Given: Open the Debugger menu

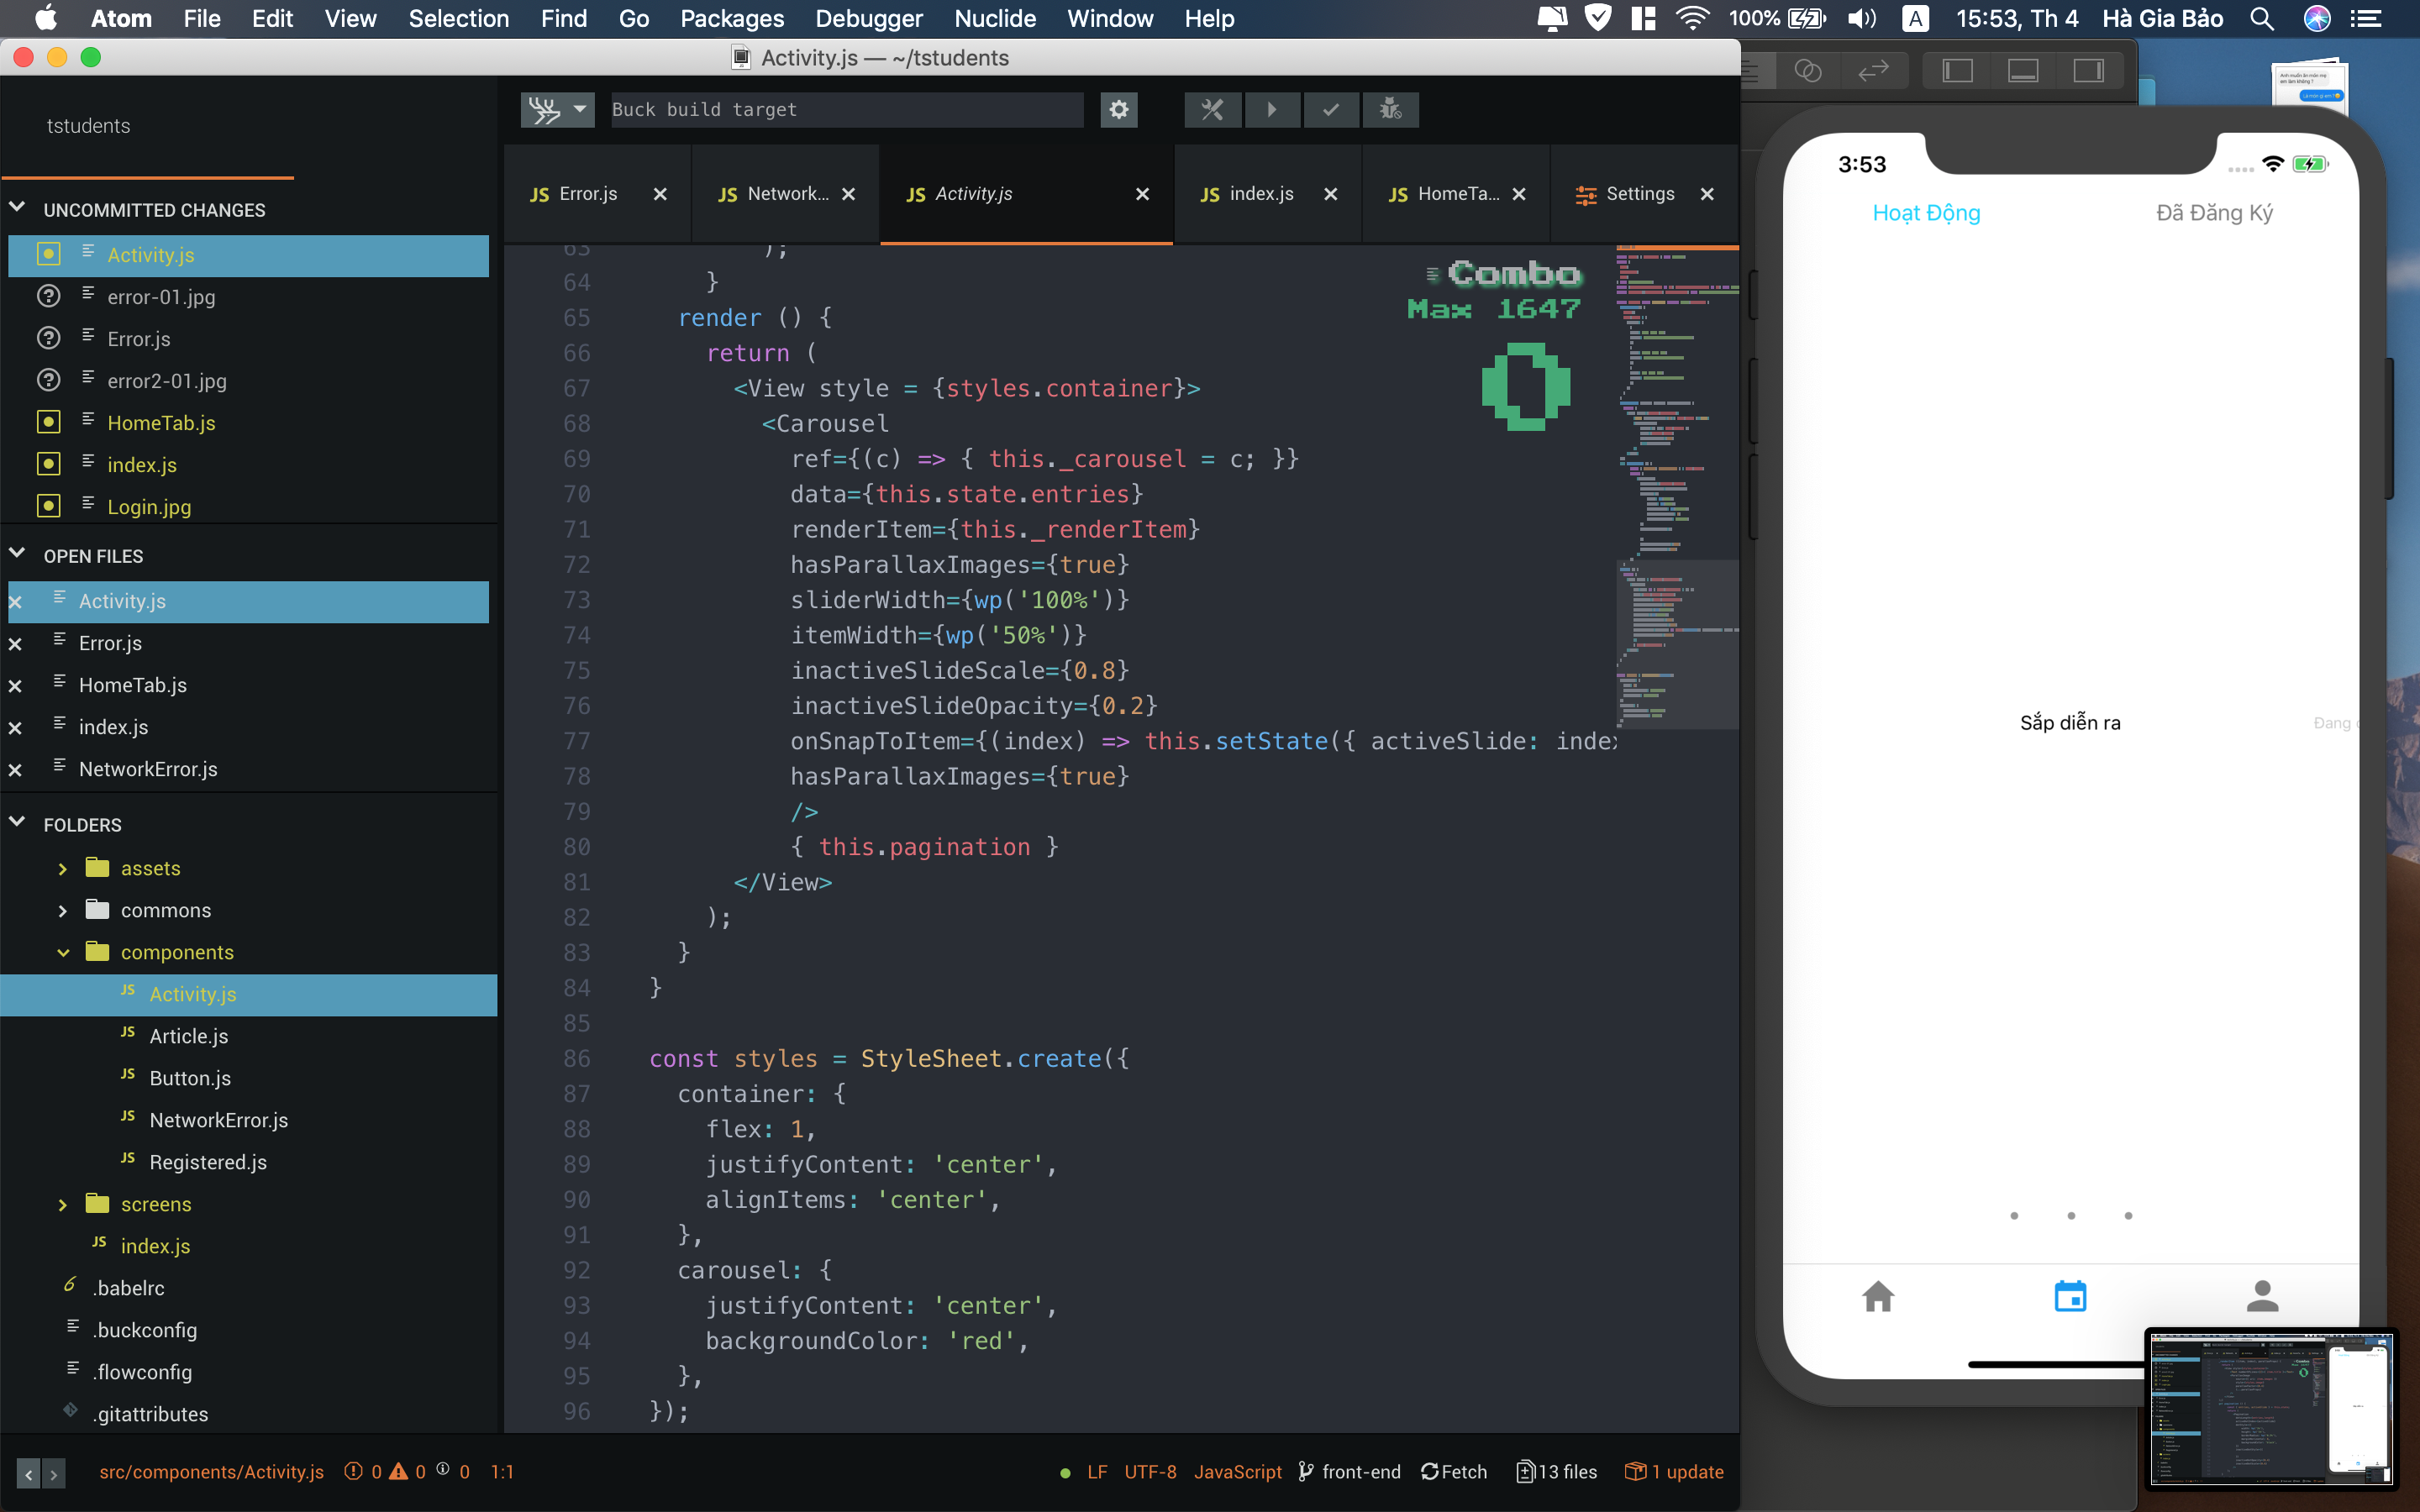Looking at the screenshot, I should 868,18.
